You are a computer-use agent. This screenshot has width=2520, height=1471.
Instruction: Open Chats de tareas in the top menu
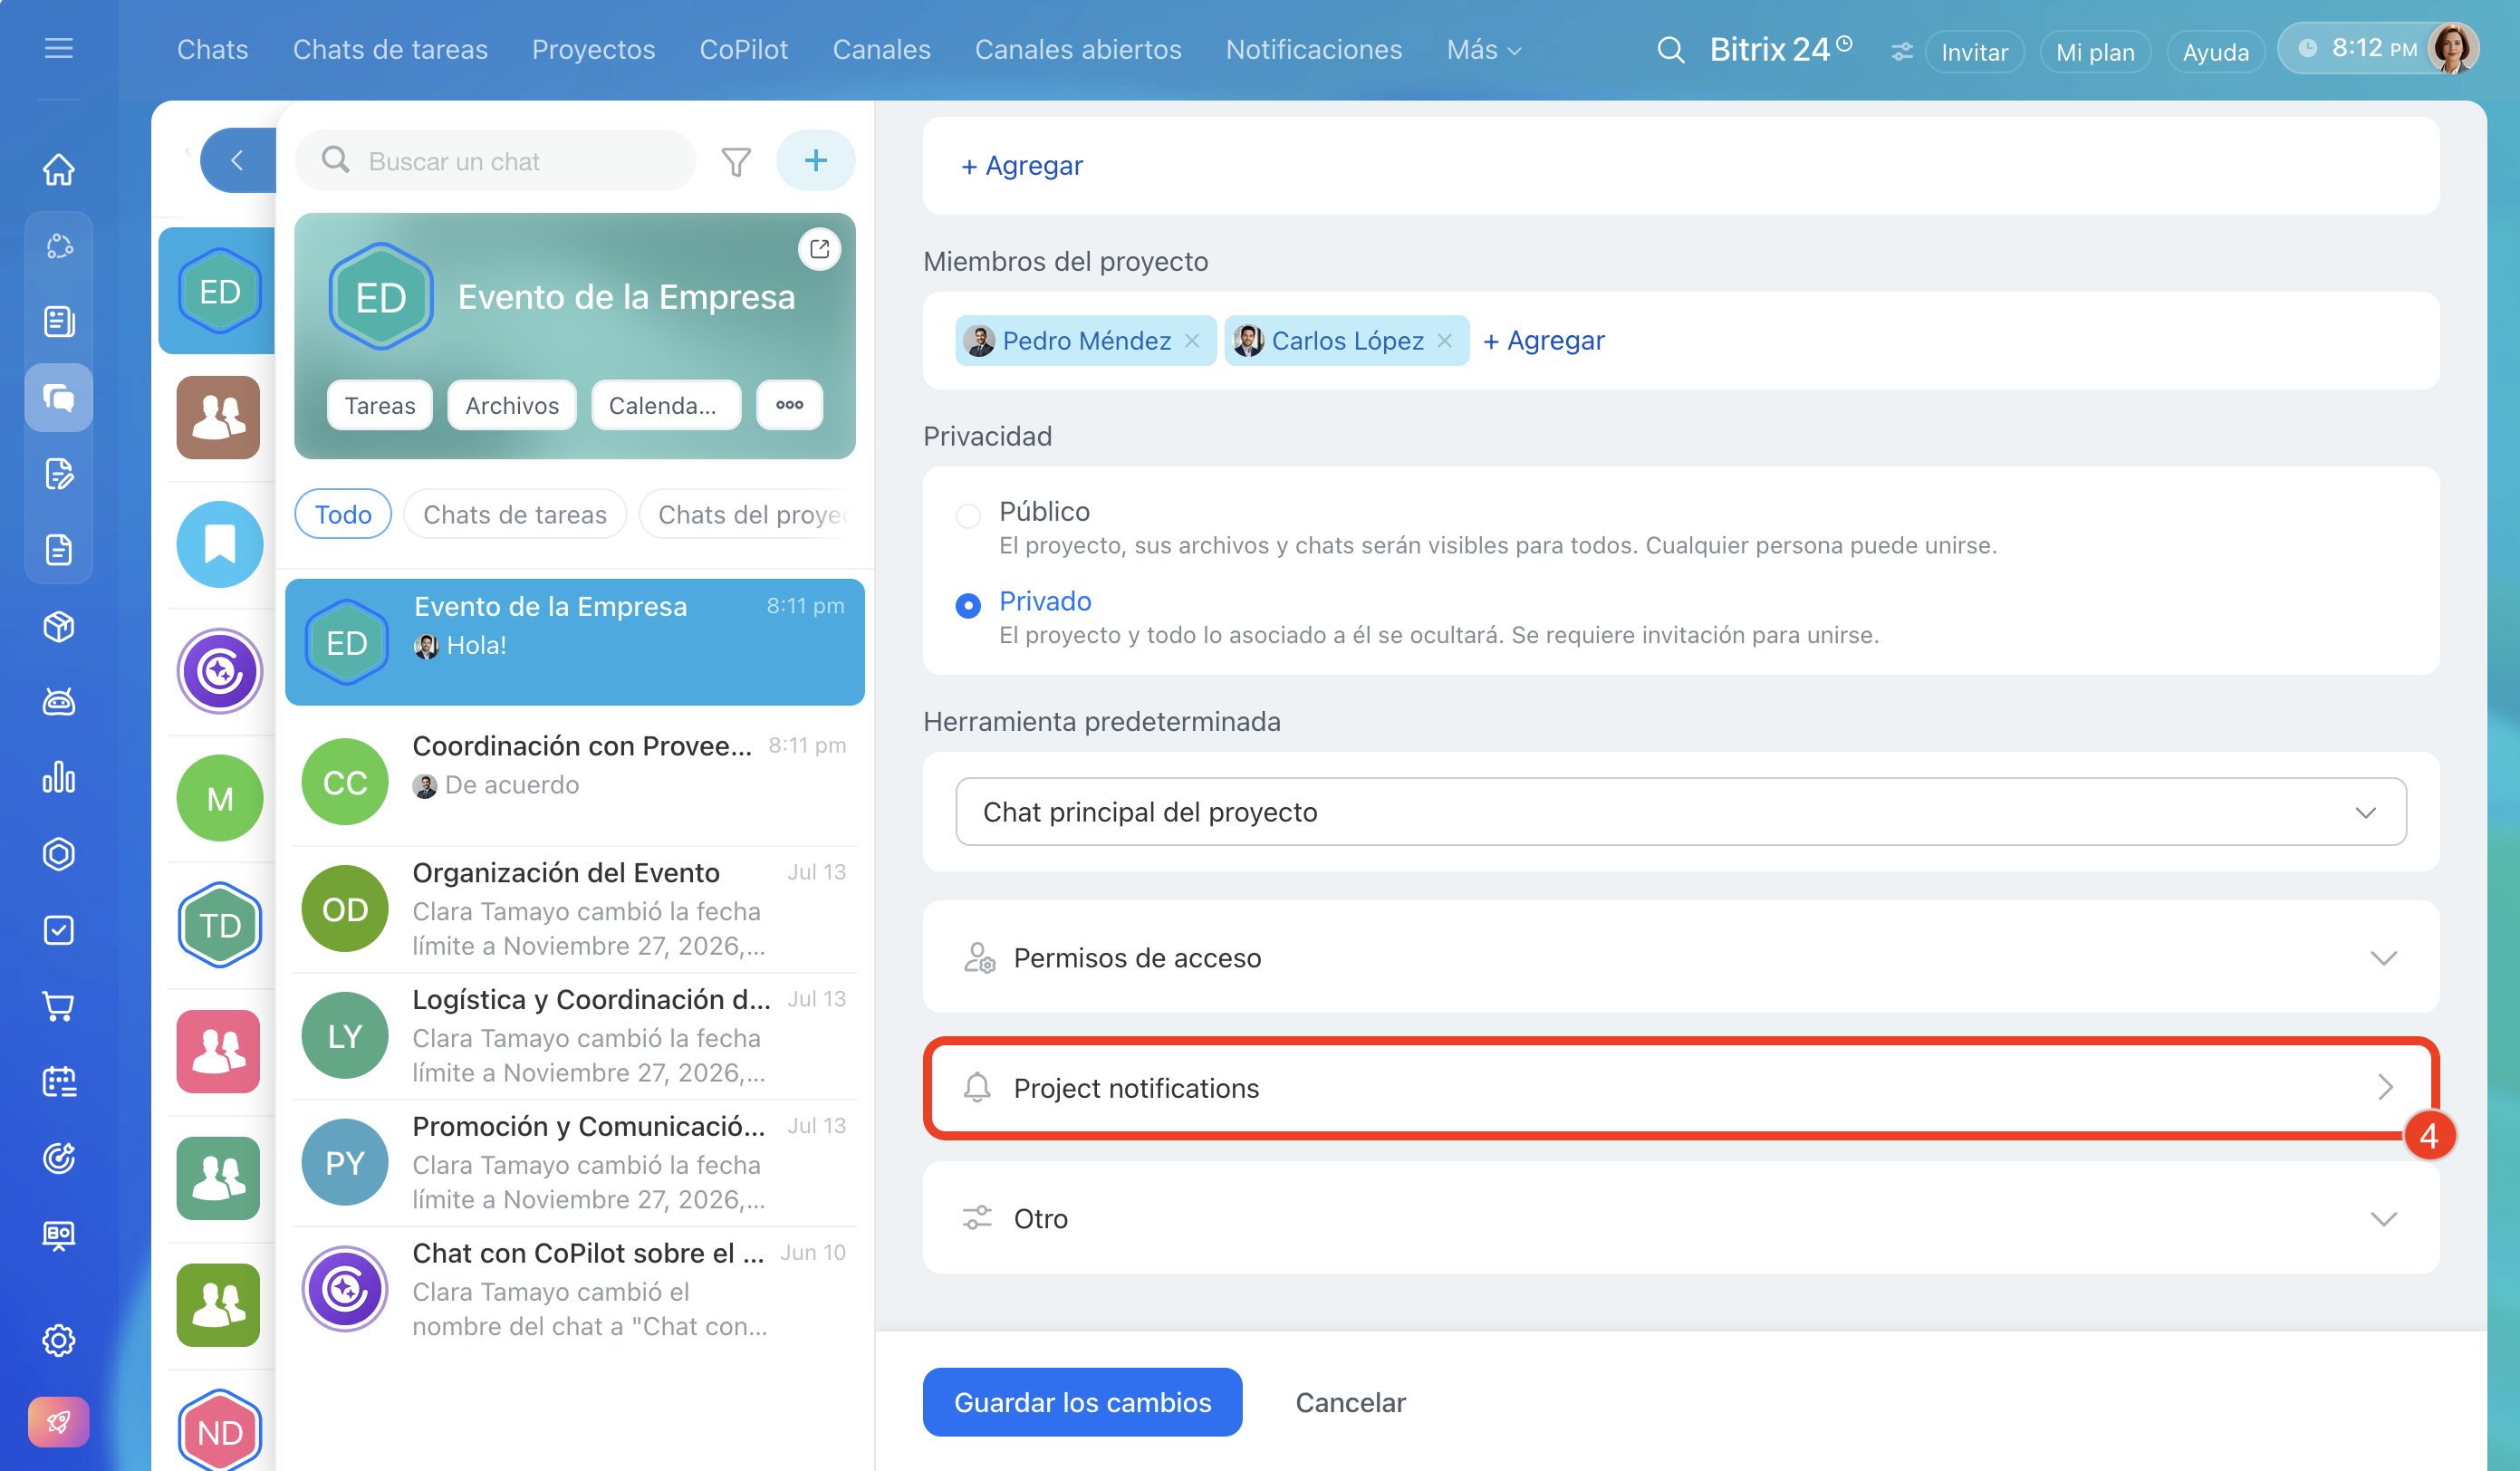pos(390,49)
